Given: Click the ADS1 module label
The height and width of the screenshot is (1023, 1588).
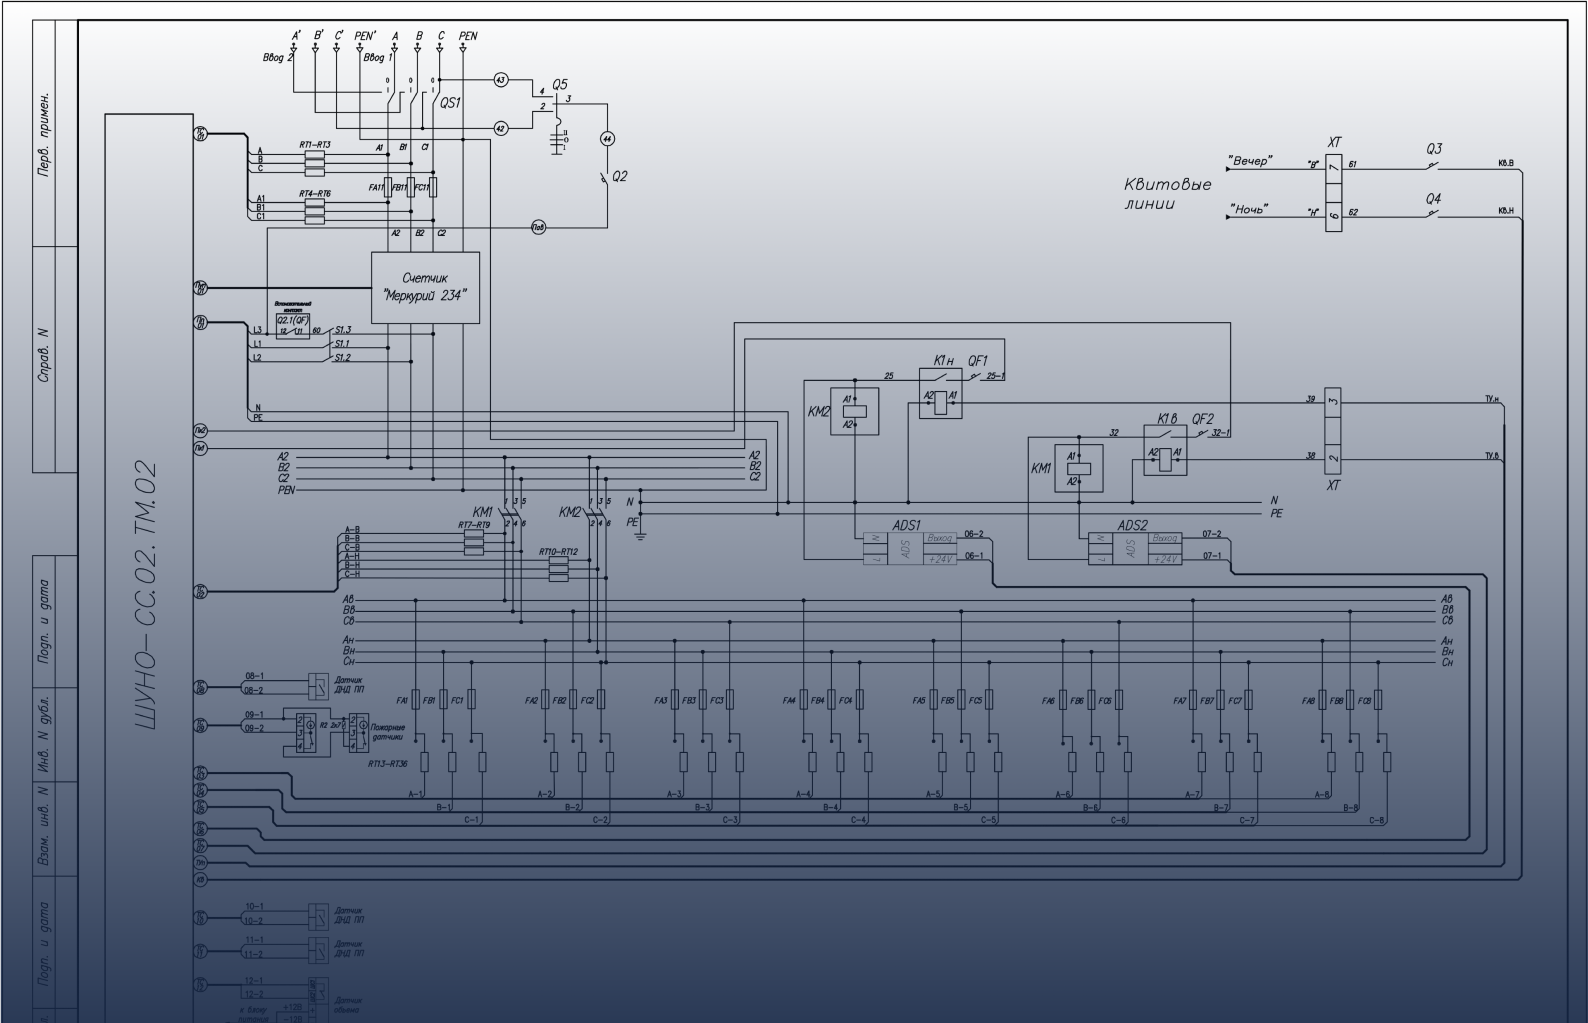Looking at the screenshot, I should click(906, 524).
